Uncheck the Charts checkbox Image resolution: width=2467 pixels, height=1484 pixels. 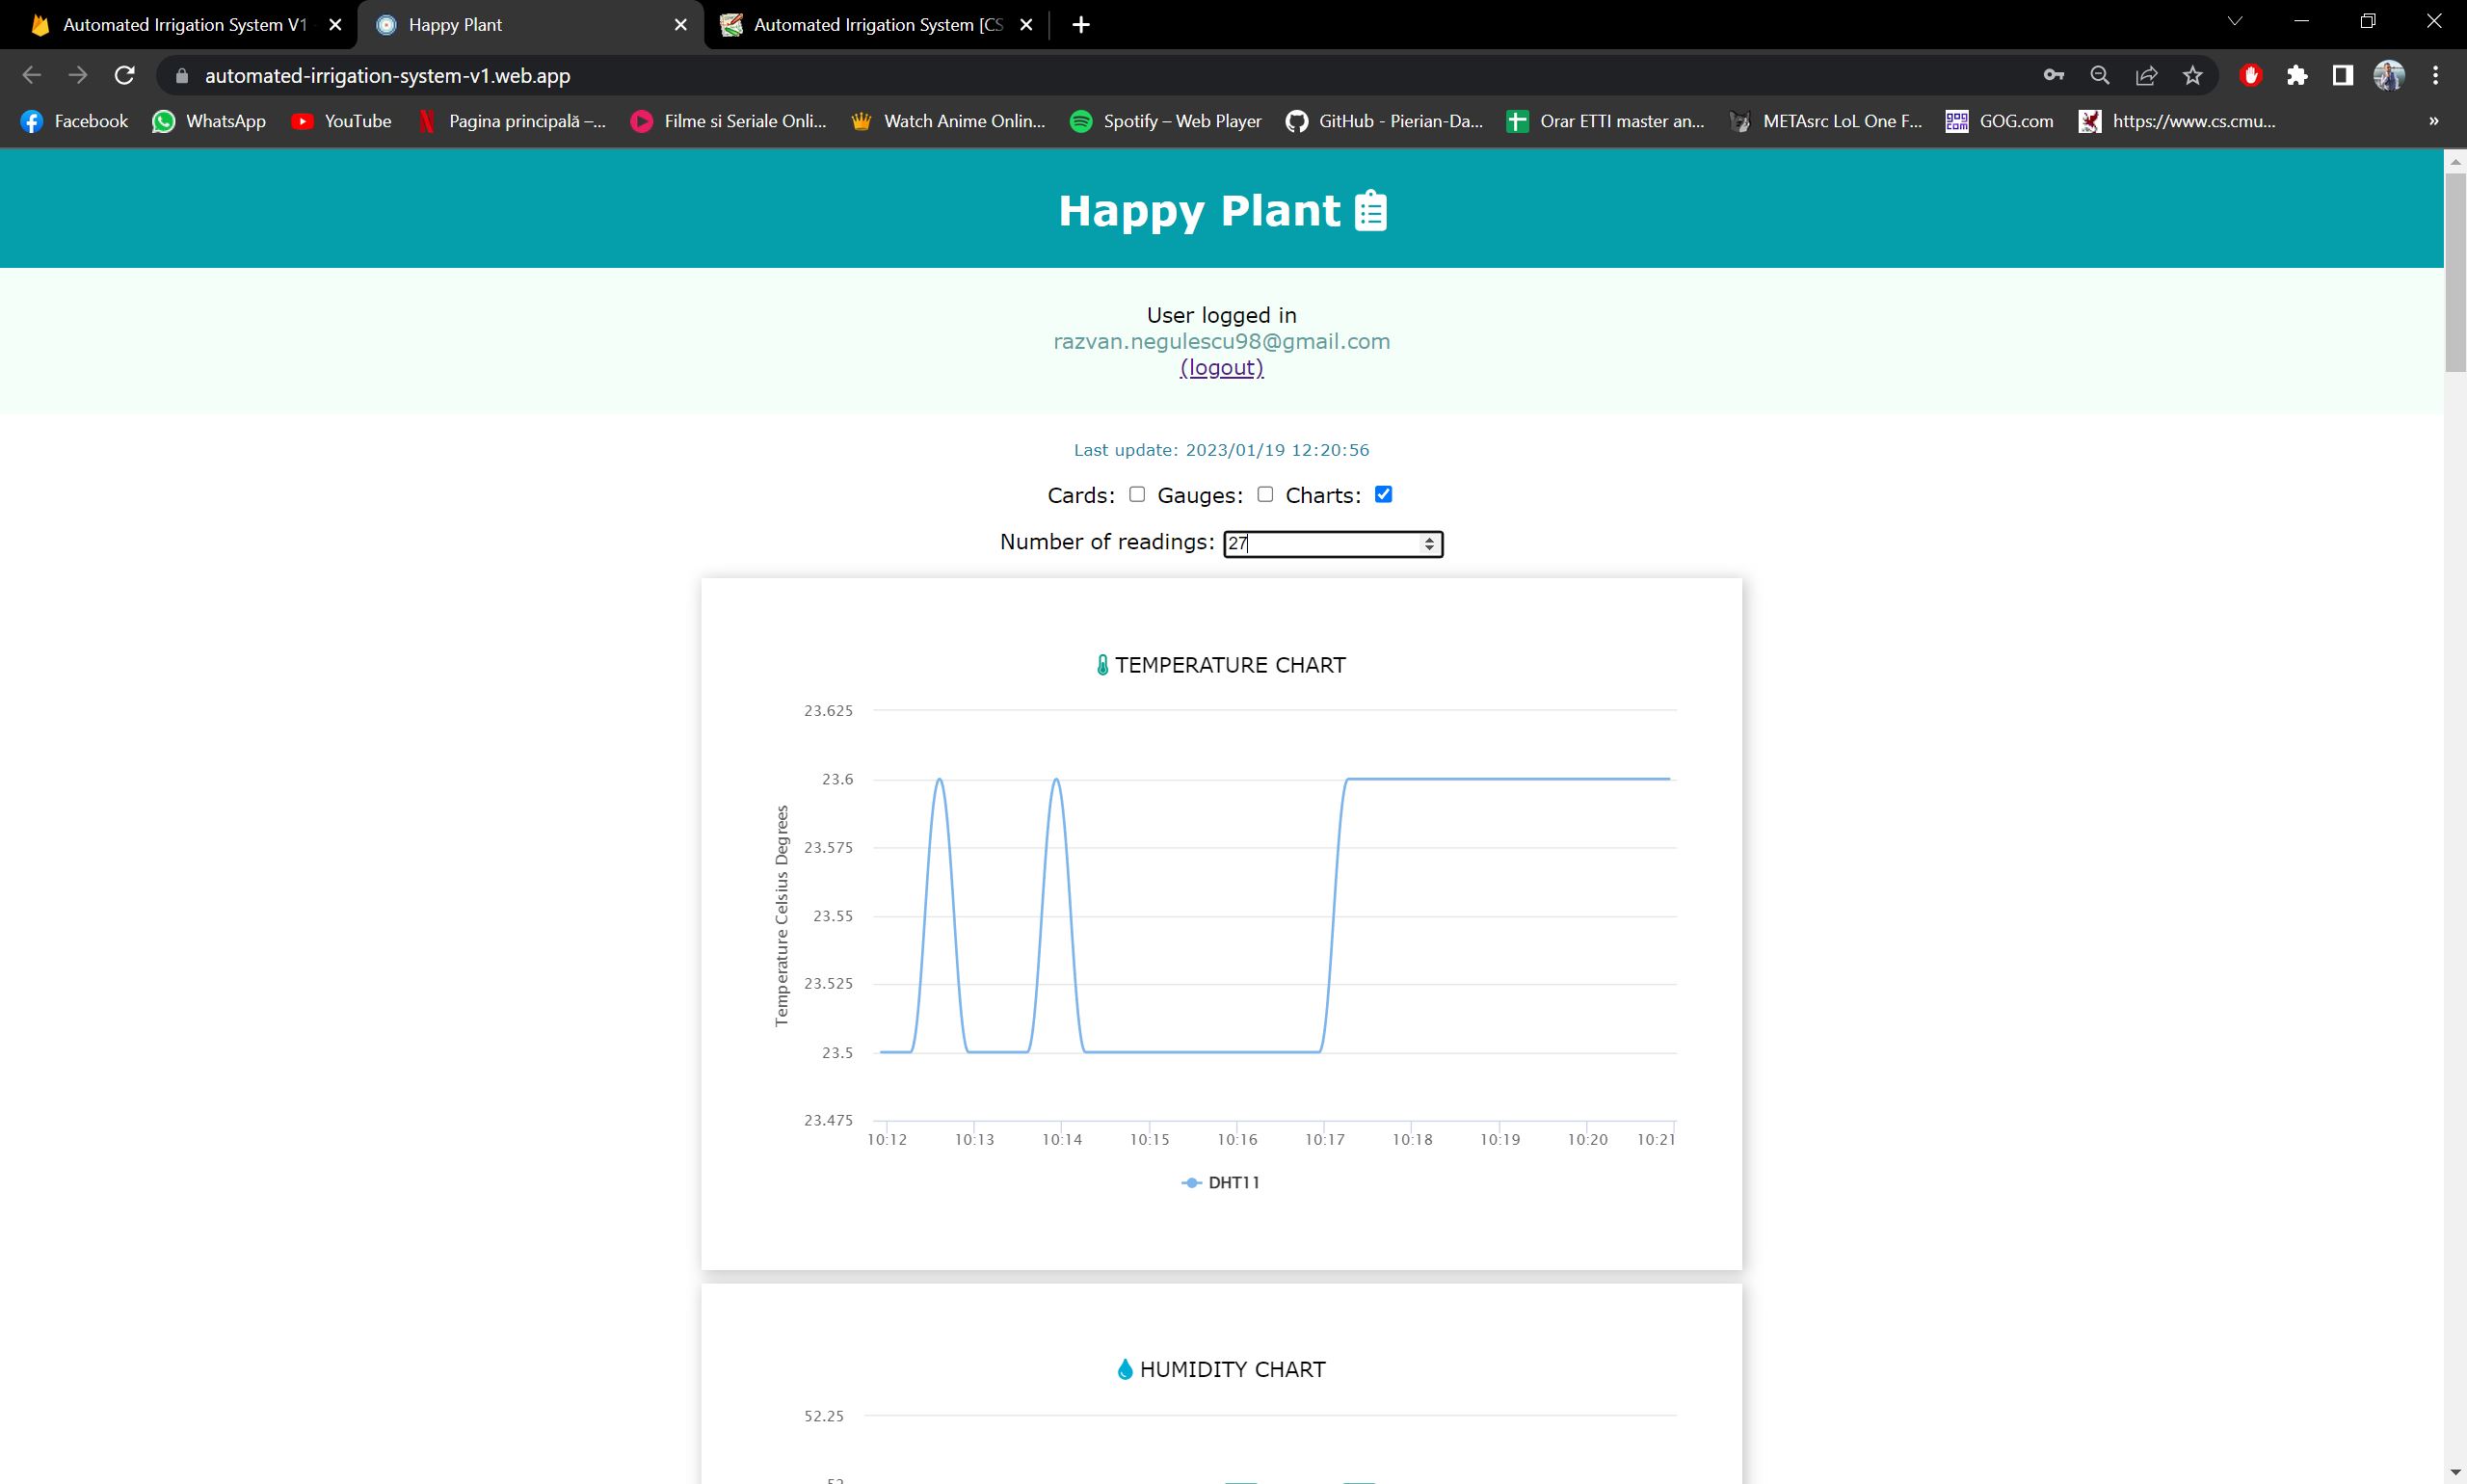pos(1383,494)
